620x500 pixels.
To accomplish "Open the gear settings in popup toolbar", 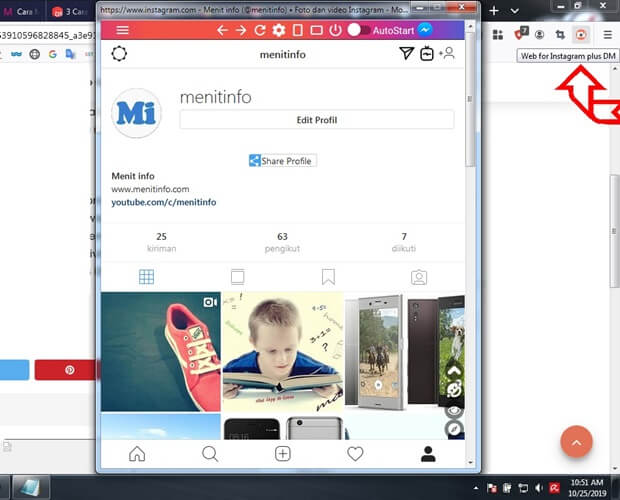I will 279,30.
